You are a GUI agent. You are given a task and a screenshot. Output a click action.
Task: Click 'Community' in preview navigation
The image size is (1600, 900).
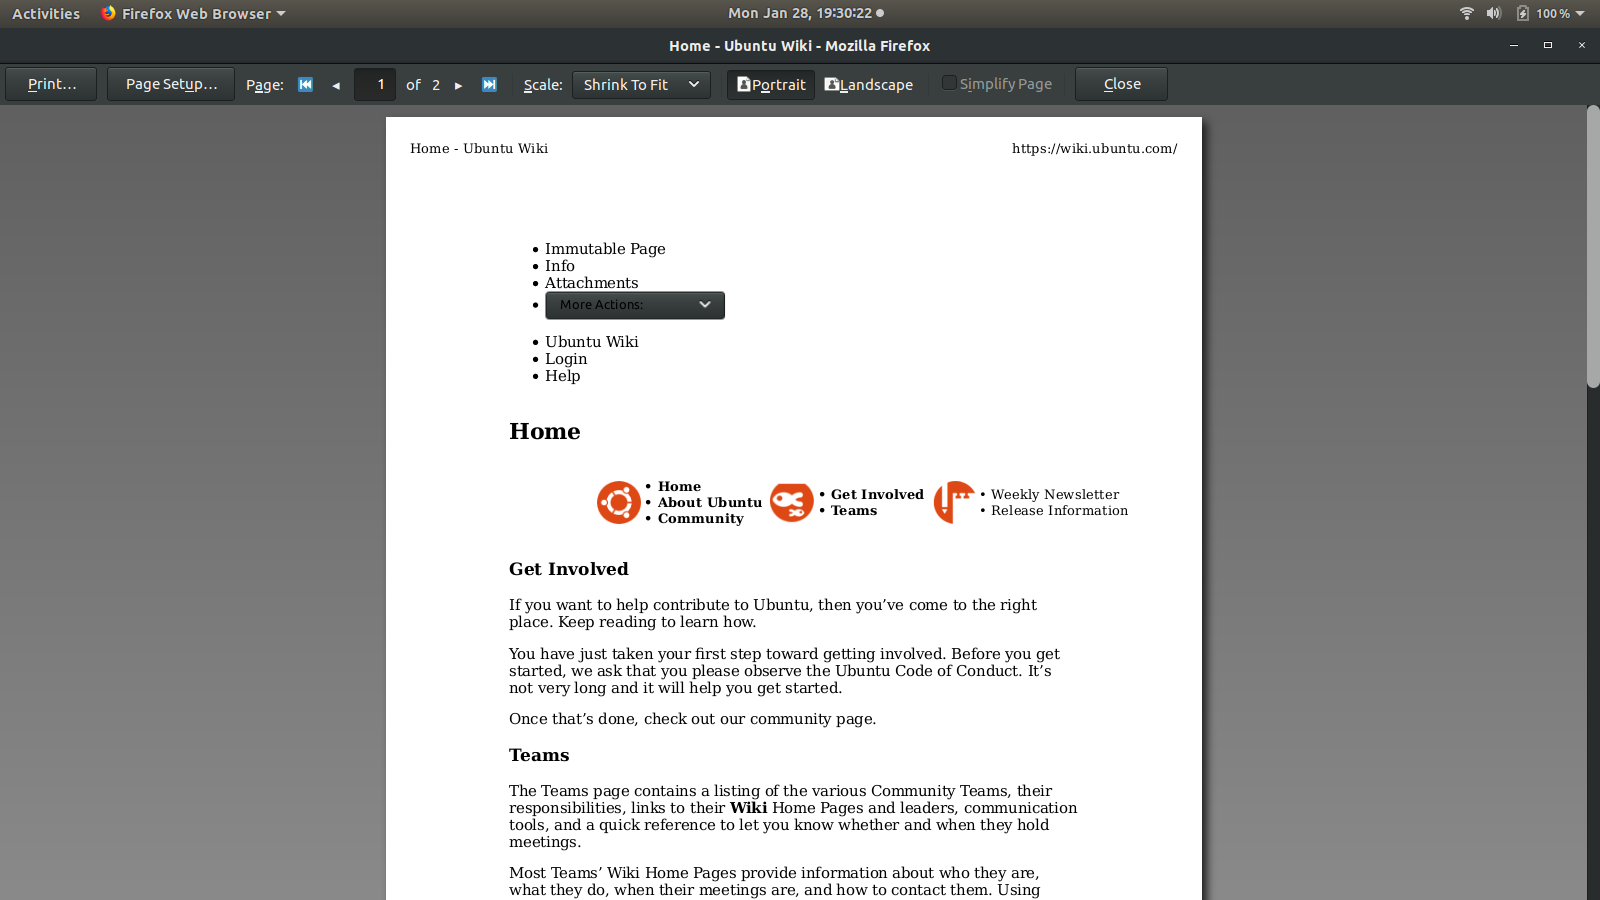701,519
